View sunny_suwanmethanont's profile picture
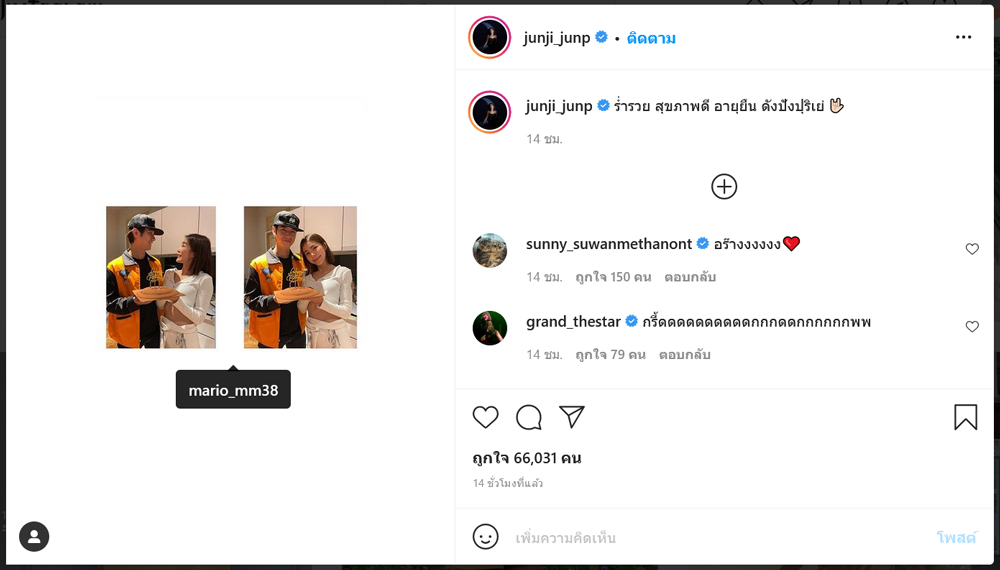 (x=490, y=250)
